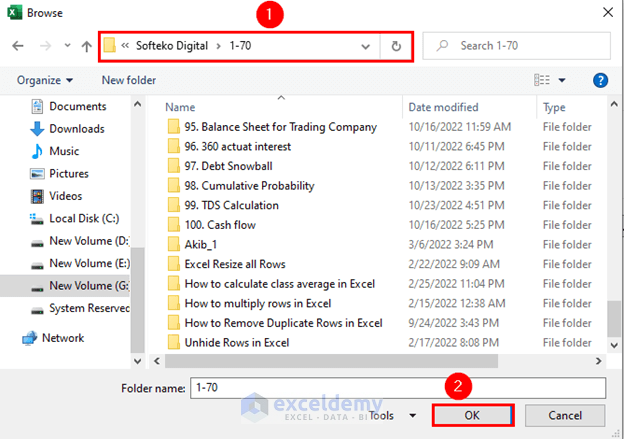
Task: Click the Search 1-70 box
Action: coord(516,46)
